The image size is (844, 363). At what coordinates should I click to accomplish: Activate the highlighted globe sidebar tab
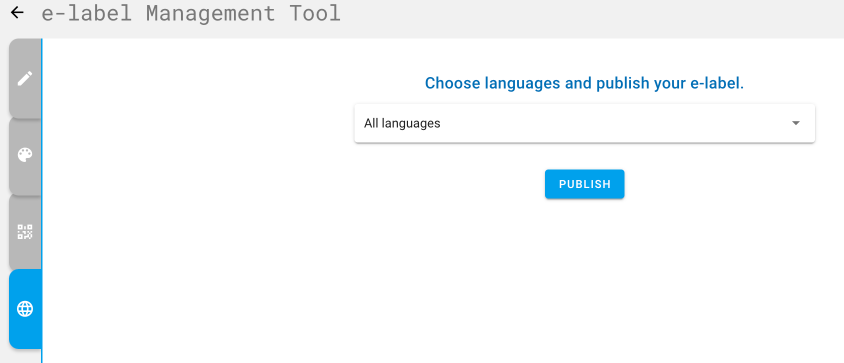coord(25,309)
